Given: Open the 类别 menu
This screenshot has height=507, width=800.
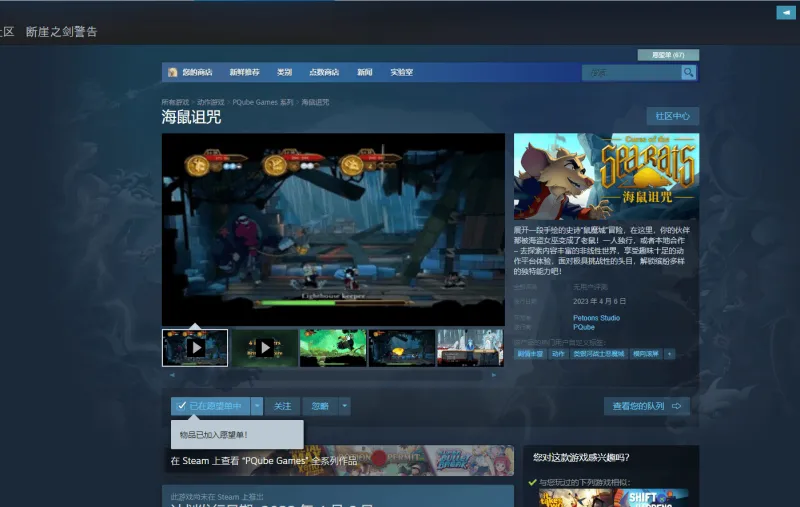Looking at the screenshot, I should (284, 72).
